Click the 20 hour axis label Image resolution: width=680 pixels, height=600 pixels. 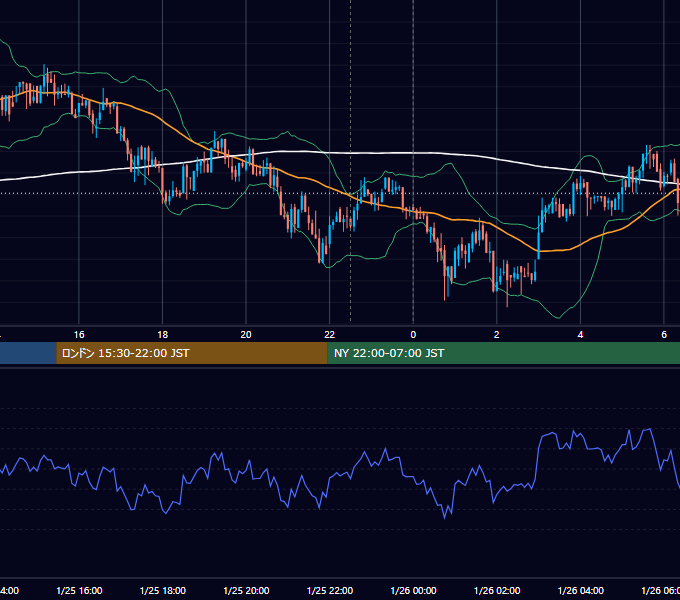tap(246, 334)
